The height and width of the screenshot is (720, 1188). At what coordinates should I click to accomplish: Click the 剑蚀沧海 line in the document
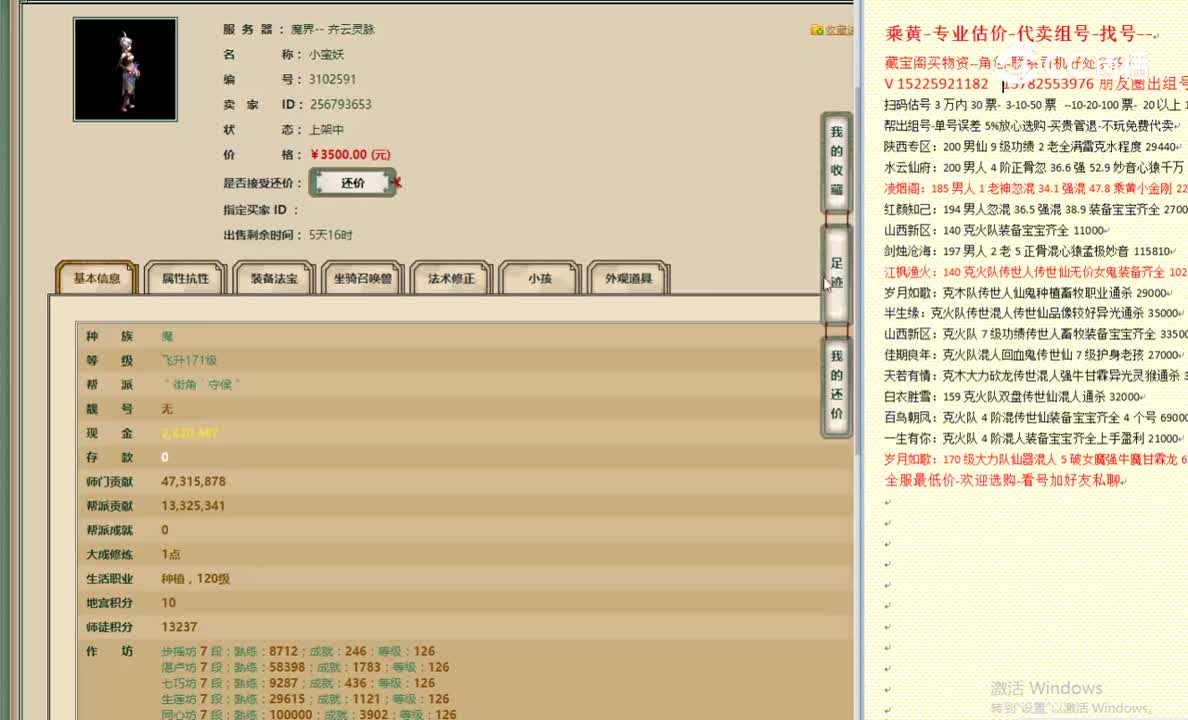[x=1030, y=251]
